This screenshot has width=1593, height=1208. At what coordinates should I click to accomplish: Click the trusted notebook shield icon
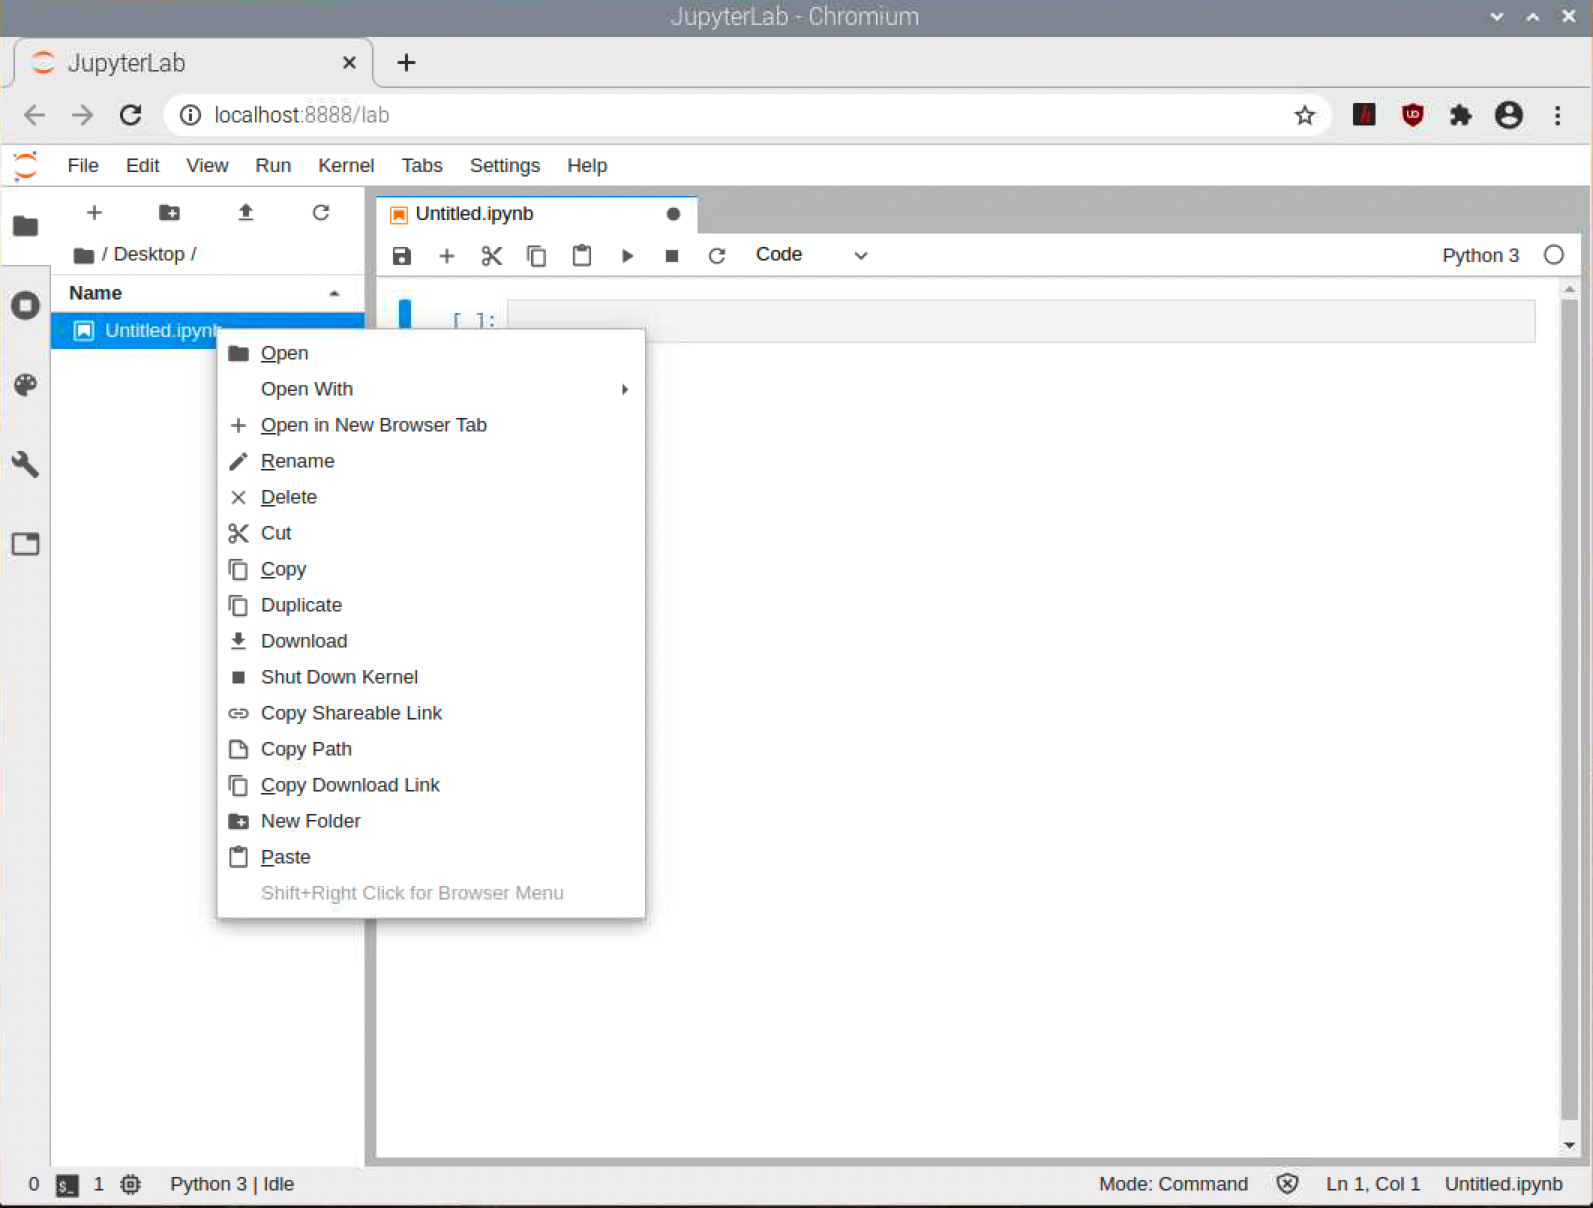click(x=1287, y=1184)
